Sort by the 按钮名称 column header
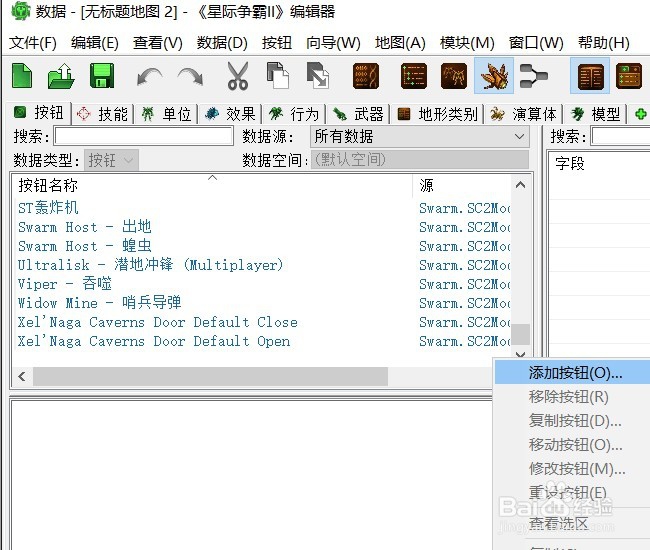Viewport: 650px width, 550px height. pos(212,185)
